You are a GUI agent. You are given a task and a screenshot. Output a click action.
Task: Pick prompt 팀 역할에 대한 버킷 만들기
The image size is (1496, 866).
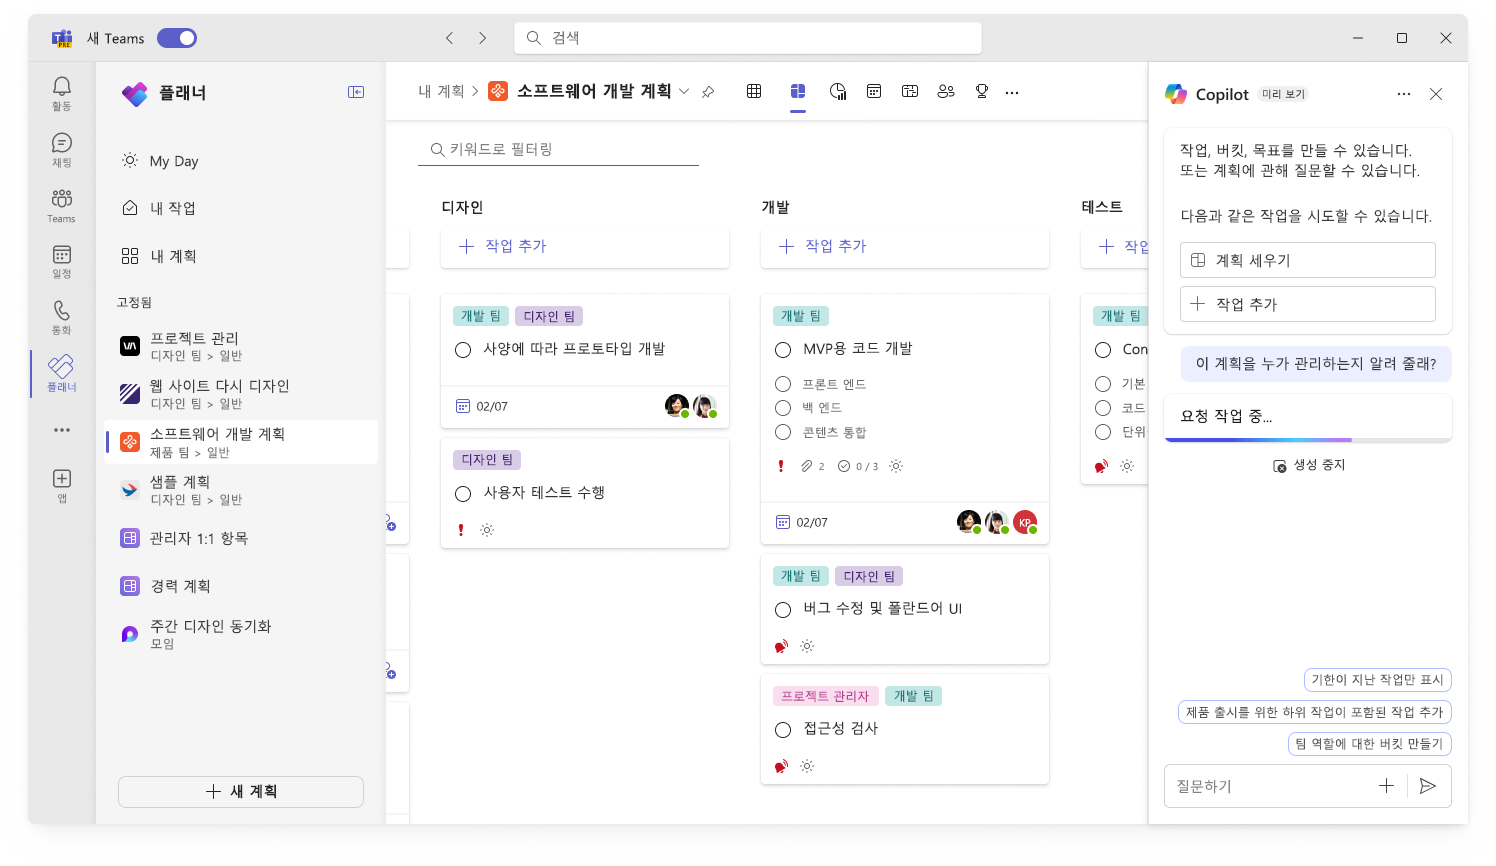(x=1369, y=744)
